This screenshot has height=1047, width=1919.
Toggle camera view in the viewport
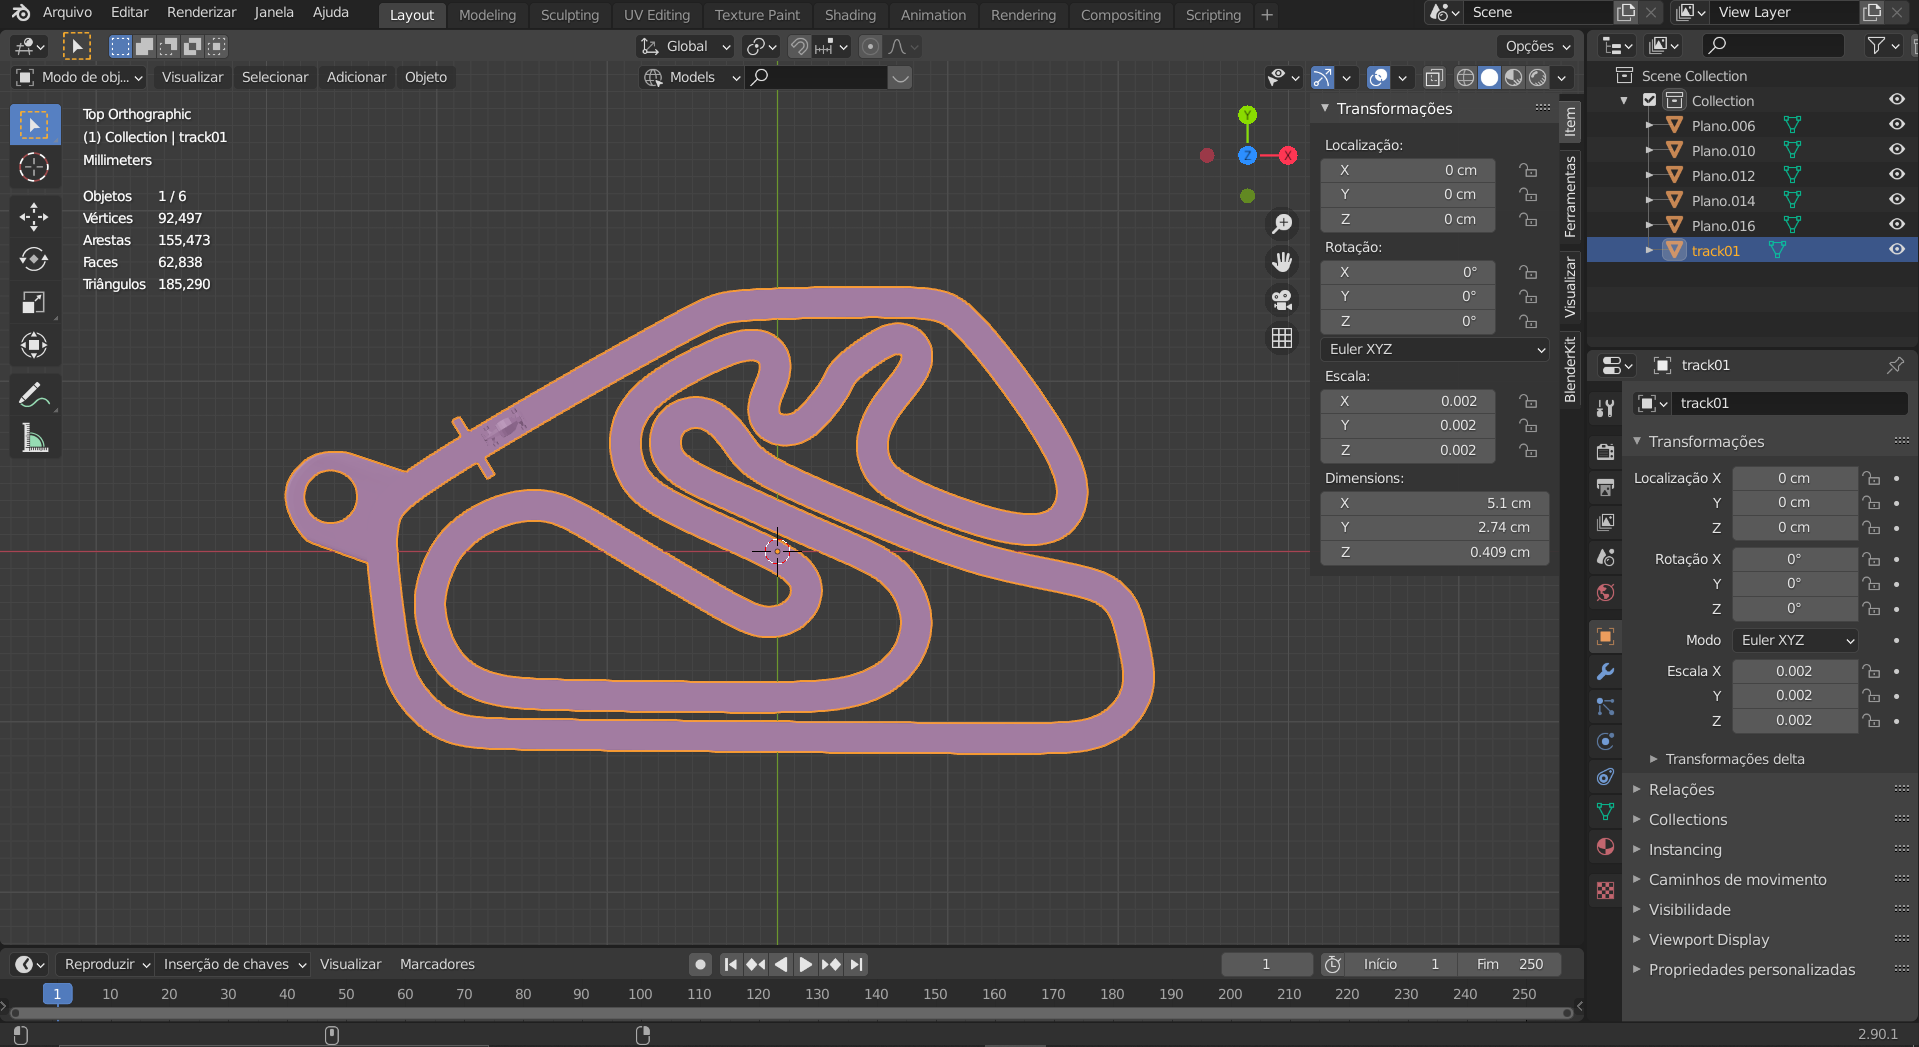1281,300
